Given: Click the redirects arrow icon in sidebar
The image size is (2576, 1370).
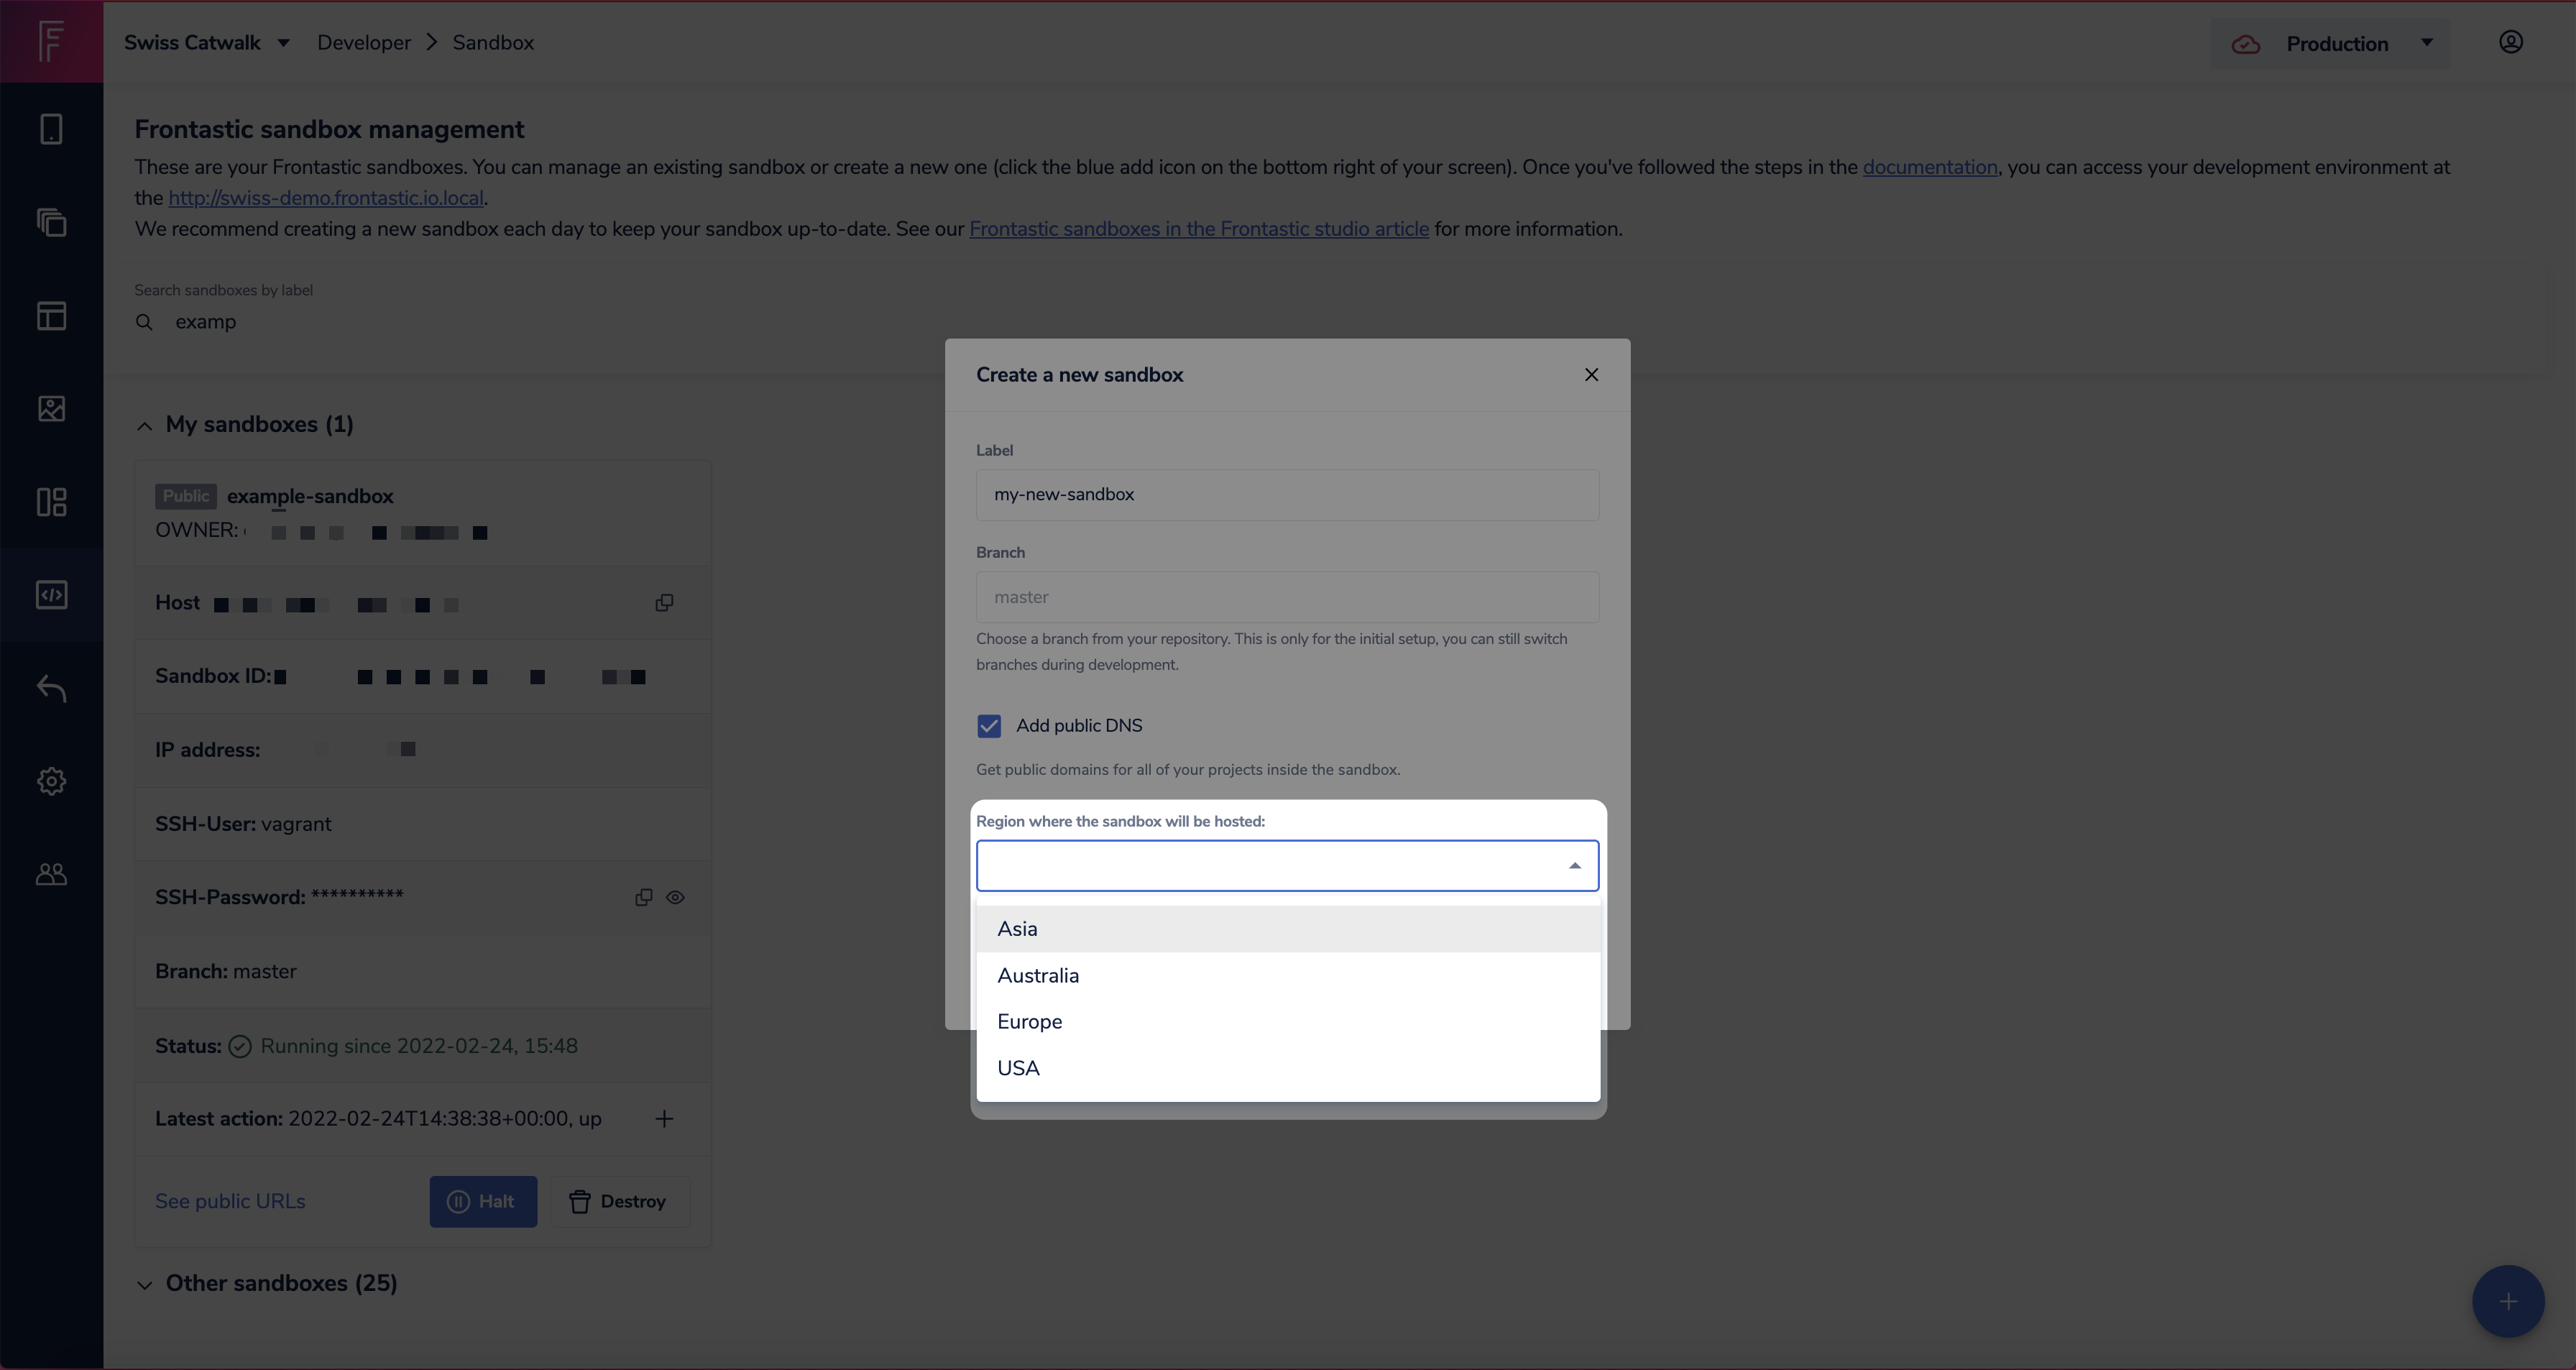Looking at the screenshot, I should (51, 688).
